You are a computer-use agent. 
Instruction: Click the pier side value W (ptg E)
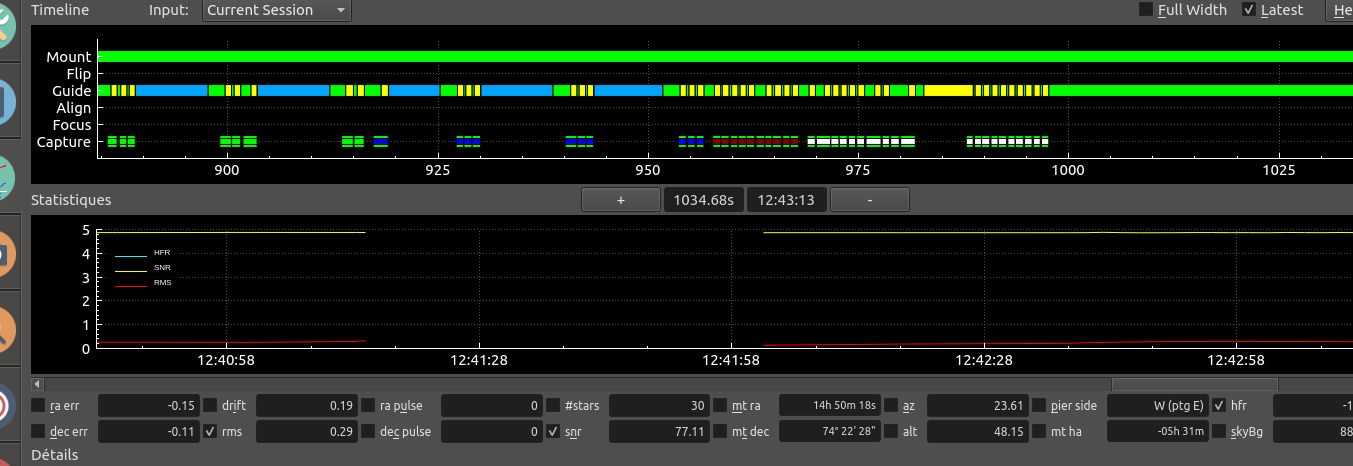coord(1159,406)
